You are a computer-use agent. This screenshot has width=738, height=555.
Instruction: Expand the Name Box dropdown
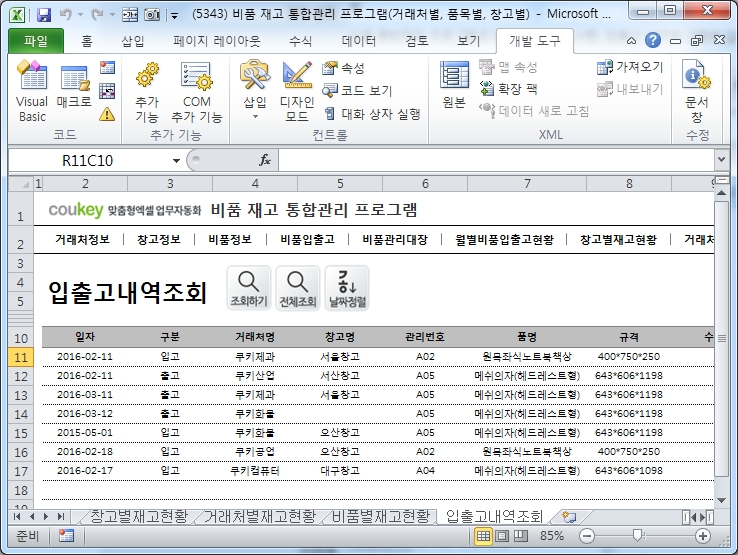point(176,161)
